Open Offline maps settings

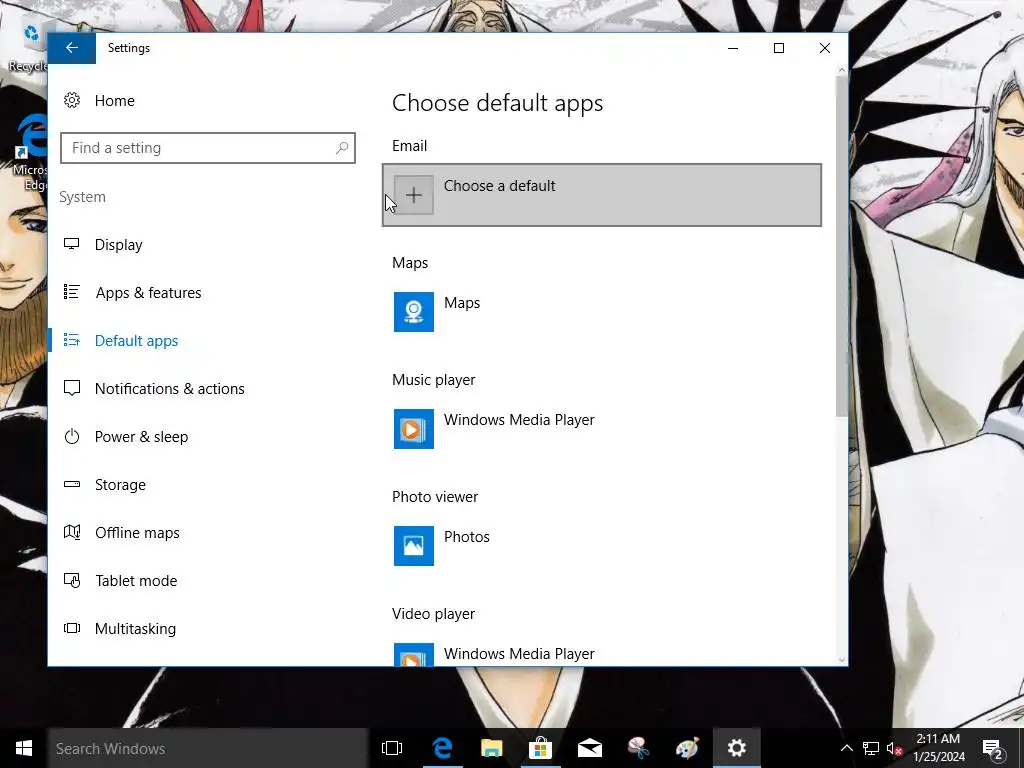[137, 533]
